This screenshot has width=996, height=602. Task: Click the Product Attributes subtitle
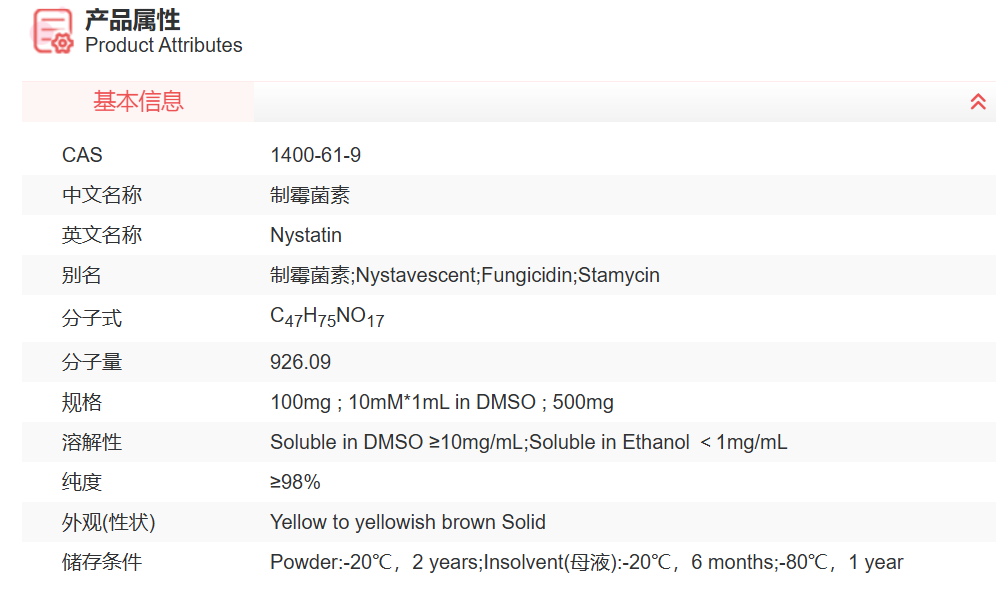(x=164, y=45)
